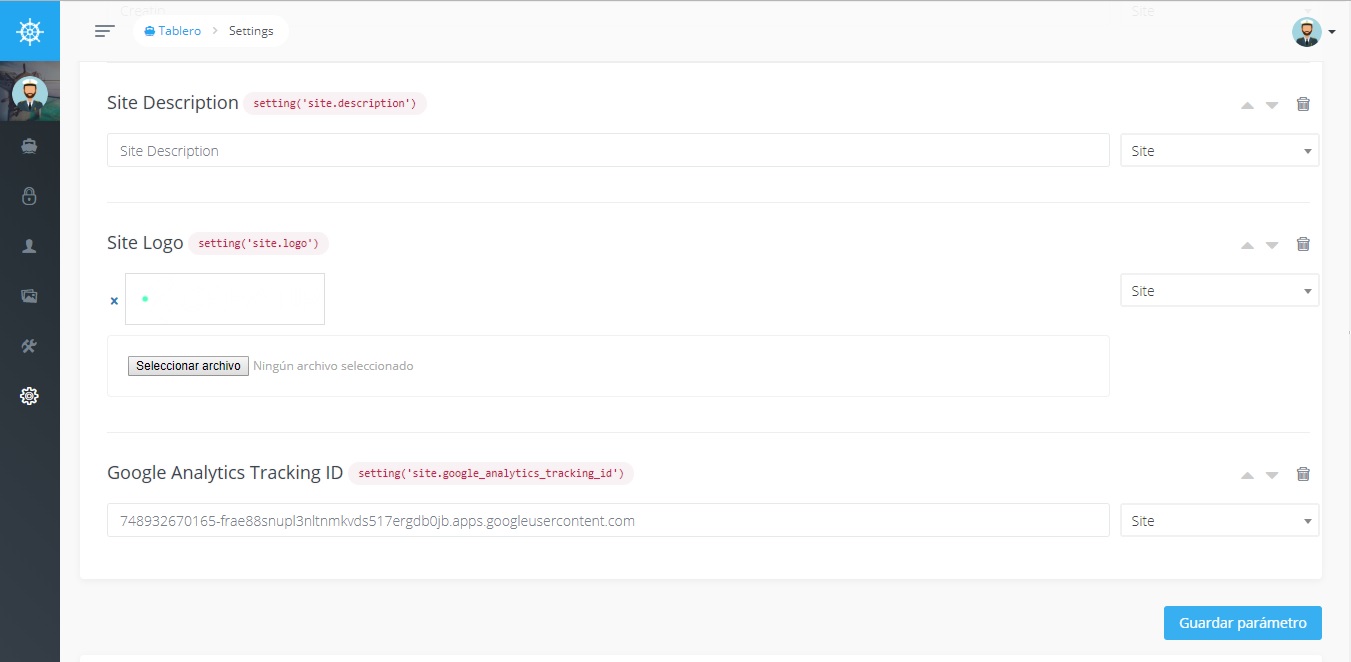1351x662 pixels.
Task: Move Google Analytics setting down with arrow
Action: [x=1272, y=474]
